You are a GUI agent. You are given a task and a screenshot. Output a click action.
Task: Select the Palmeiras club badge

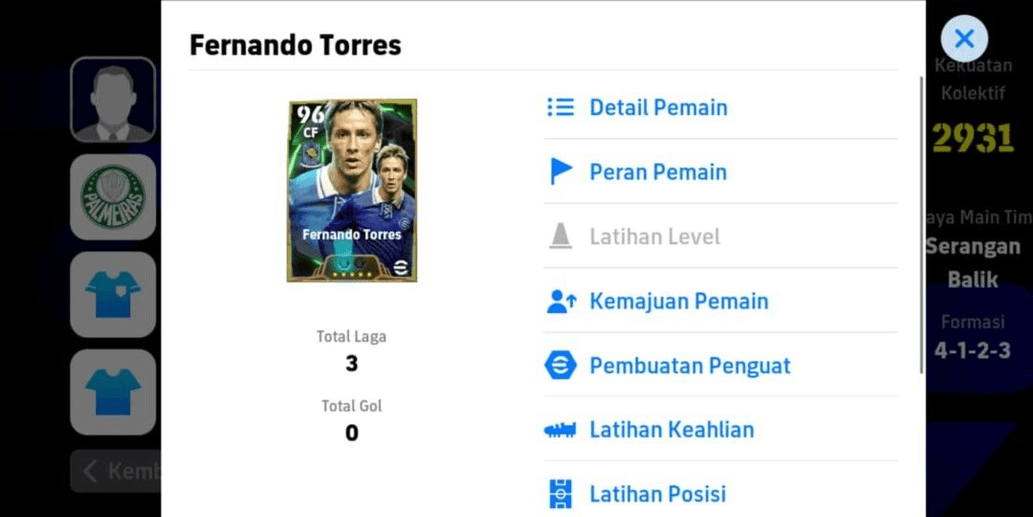(x=113, y=197)
